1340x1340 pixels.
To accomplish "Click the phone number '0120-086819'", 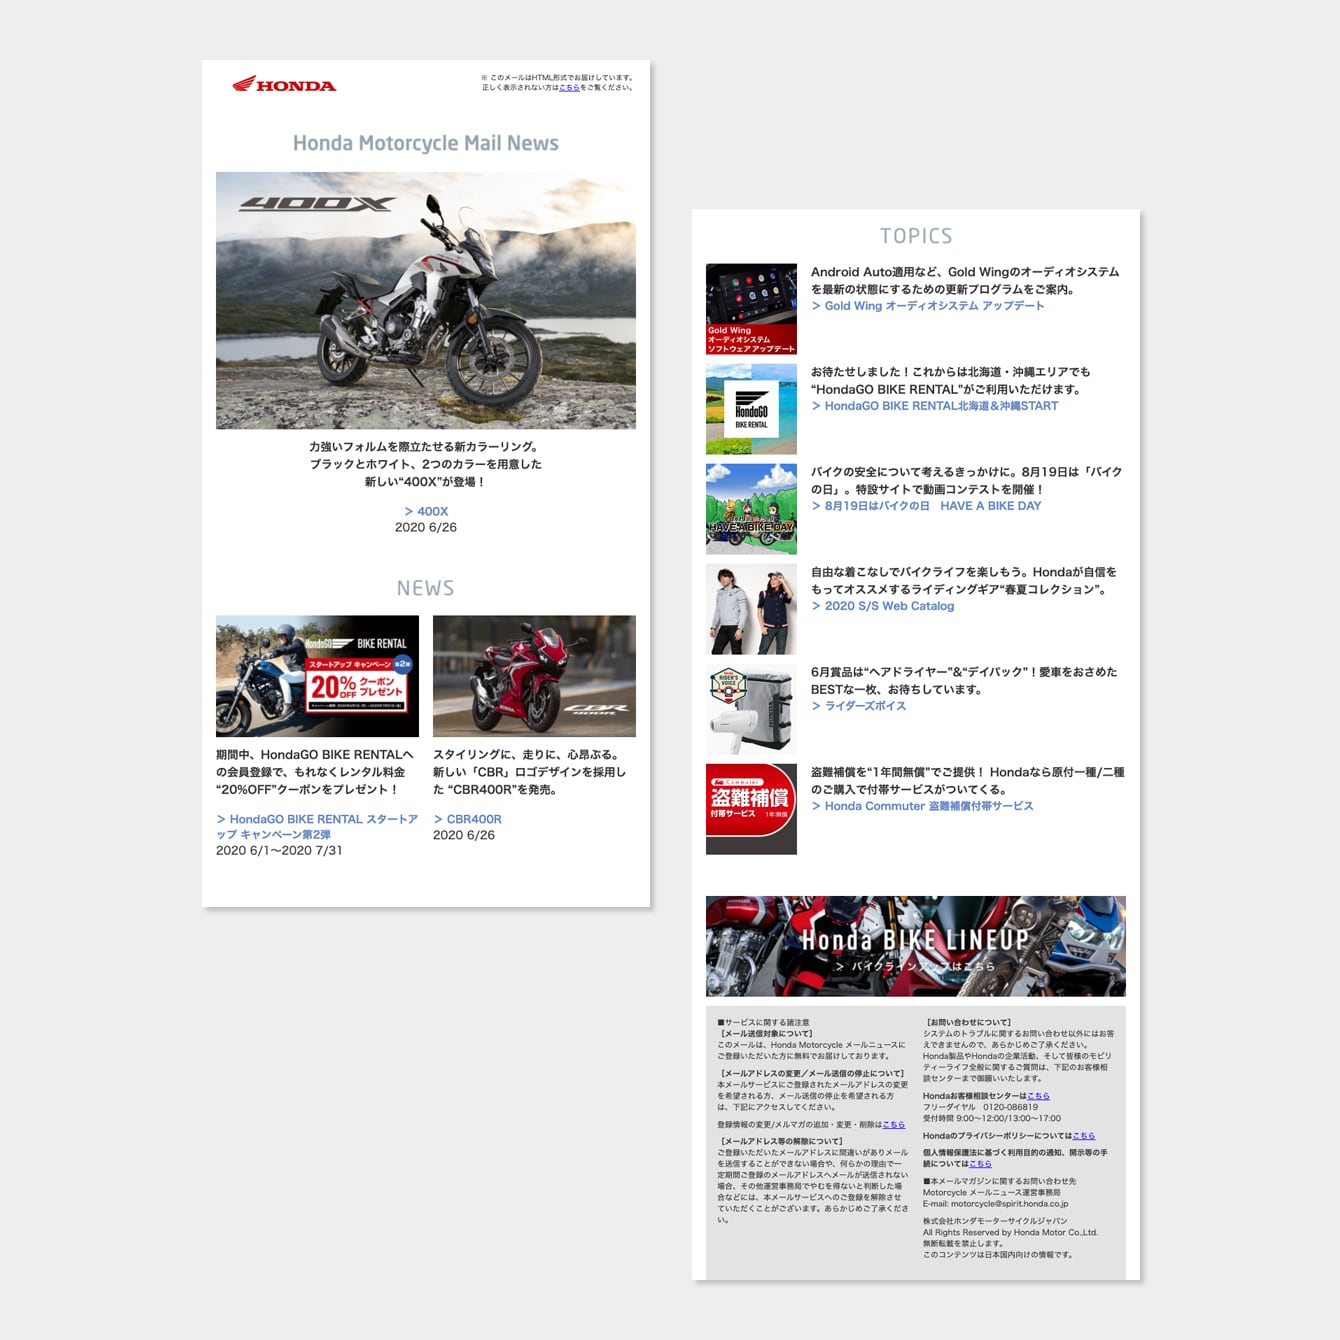I will tap(1010, 1107).
